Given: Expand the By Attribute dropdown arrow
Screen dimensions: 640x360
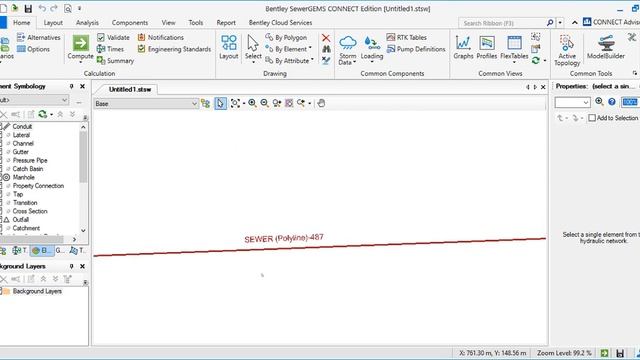Looking at the screenshot, I should [x=313, y=60].
